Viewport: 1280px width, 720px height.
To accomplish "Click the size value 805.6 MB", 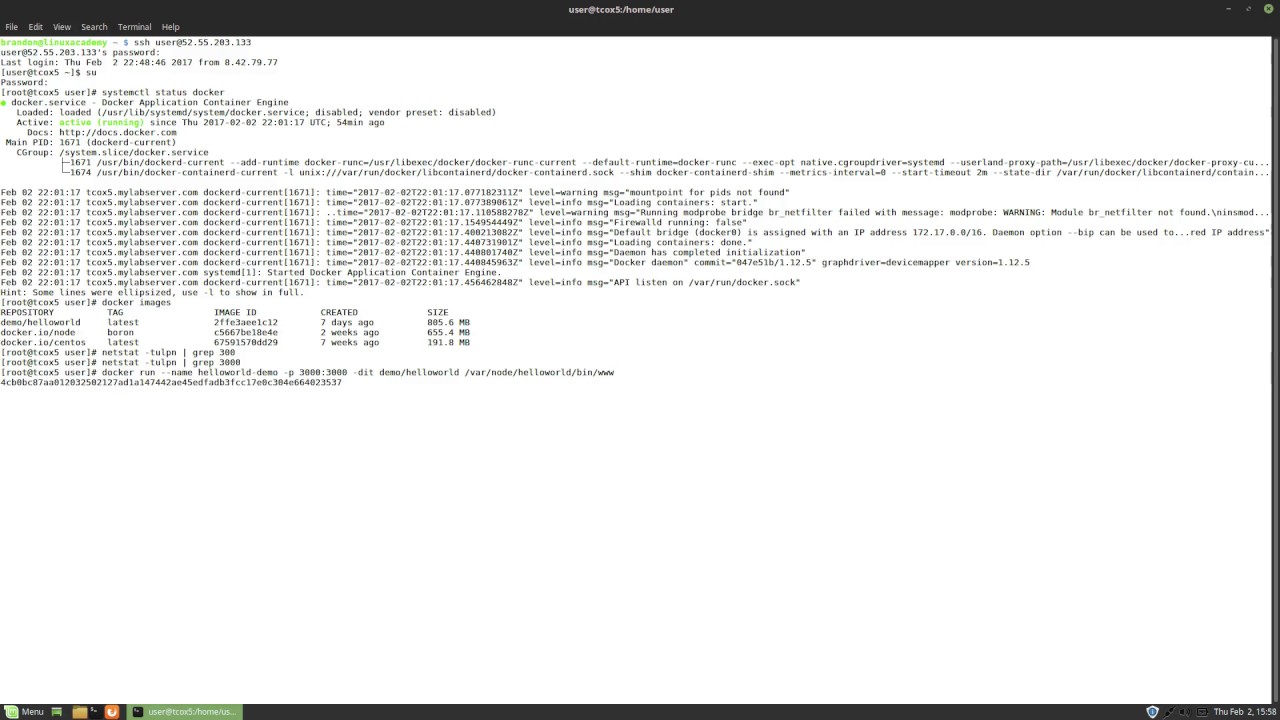I will coord(448,322).
